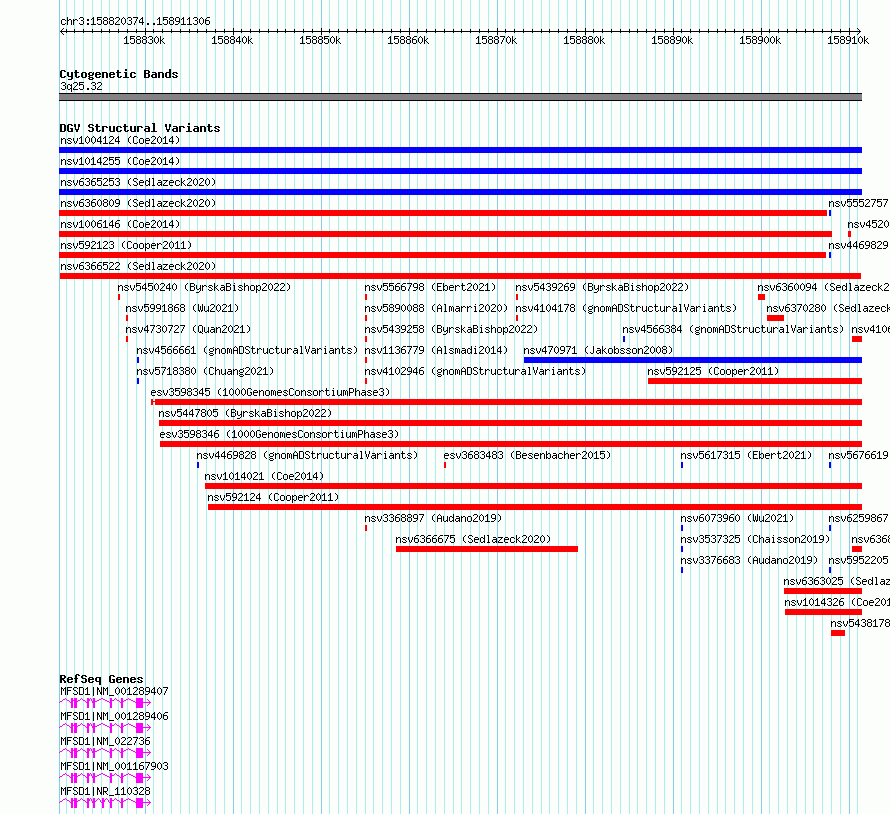Click the 158830k ruler position label
This screenshot has height=814, width=890.
click(x=144, y=40)
